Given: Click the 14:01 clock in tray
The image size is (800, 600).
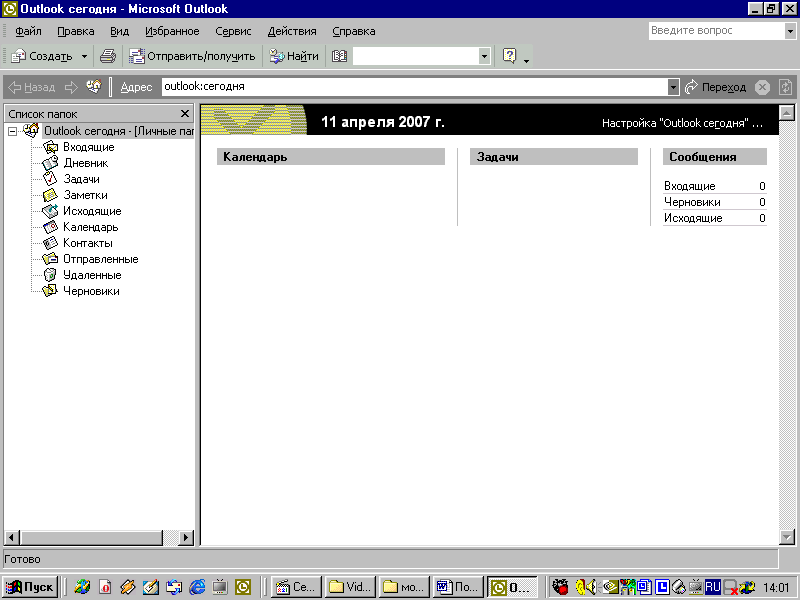Looking at the screenshot, I should point(776,588).
